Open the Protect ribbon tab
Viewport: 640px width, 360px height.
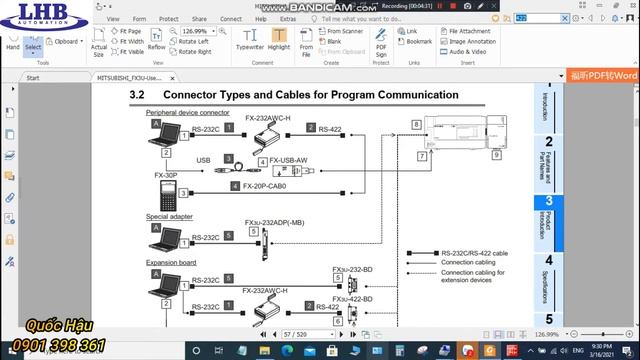click(x=169, y=19)
